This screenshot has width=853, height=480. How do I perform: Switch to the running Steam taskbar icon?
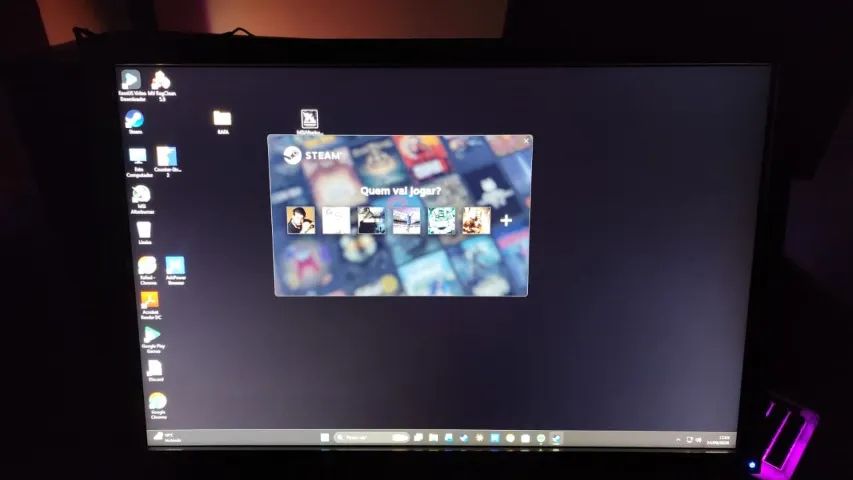point(556,438)
